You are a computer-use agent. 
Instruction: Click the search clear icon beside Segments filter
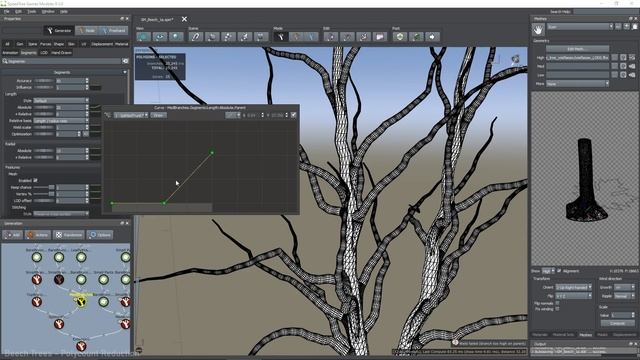tap(125, 61)
